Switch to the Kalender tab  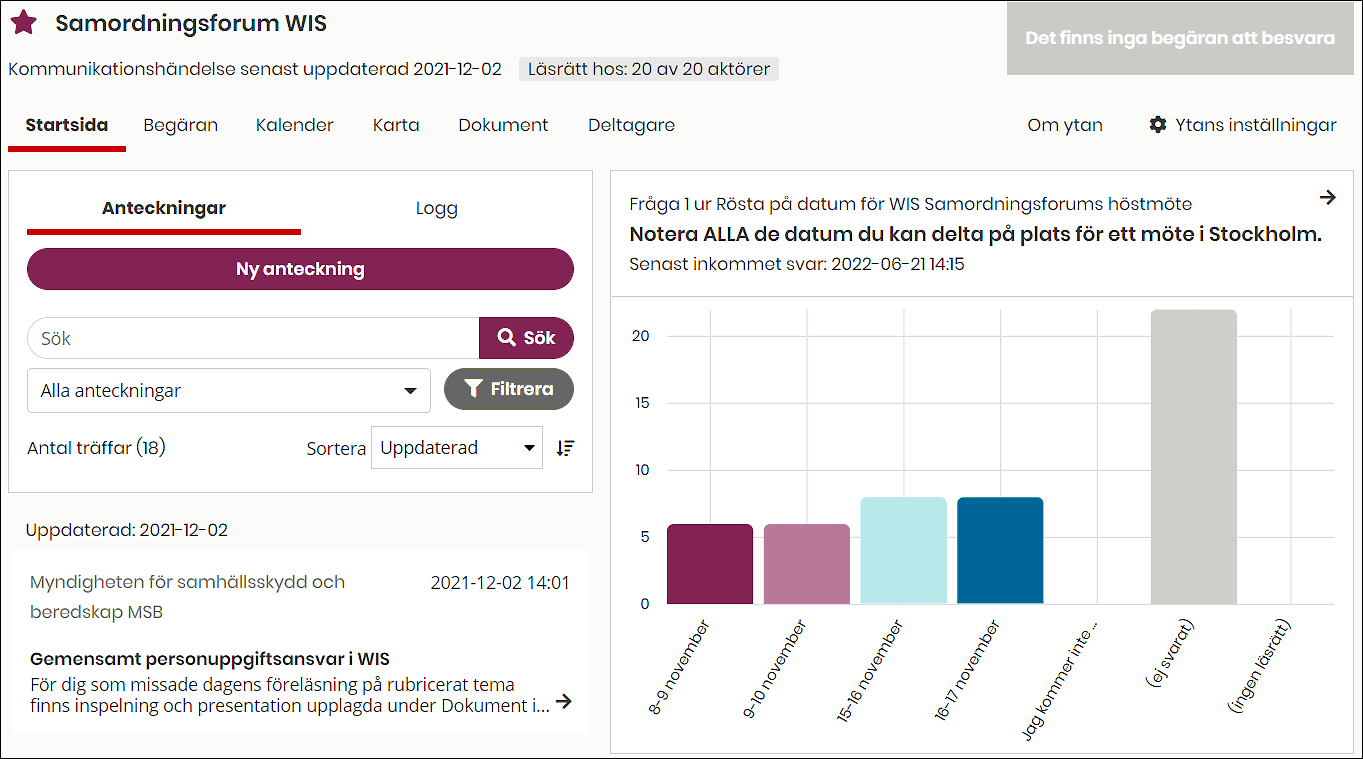294,125
